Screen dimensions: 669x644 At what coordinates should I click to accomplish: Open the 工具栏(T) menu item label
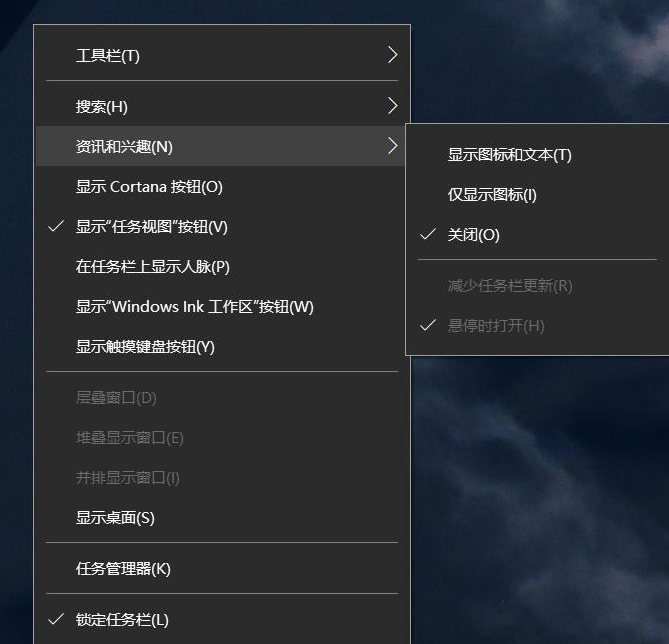pos(108,56)
